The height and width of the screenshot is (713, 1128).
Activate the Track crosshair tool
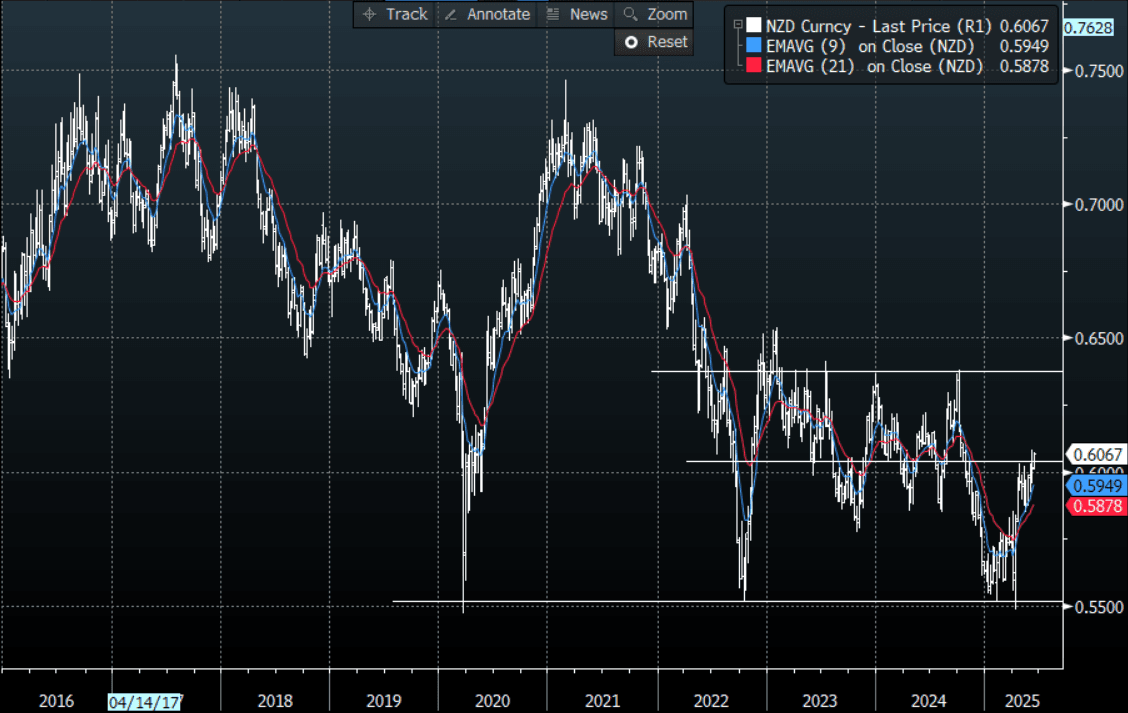coord(395,14)
